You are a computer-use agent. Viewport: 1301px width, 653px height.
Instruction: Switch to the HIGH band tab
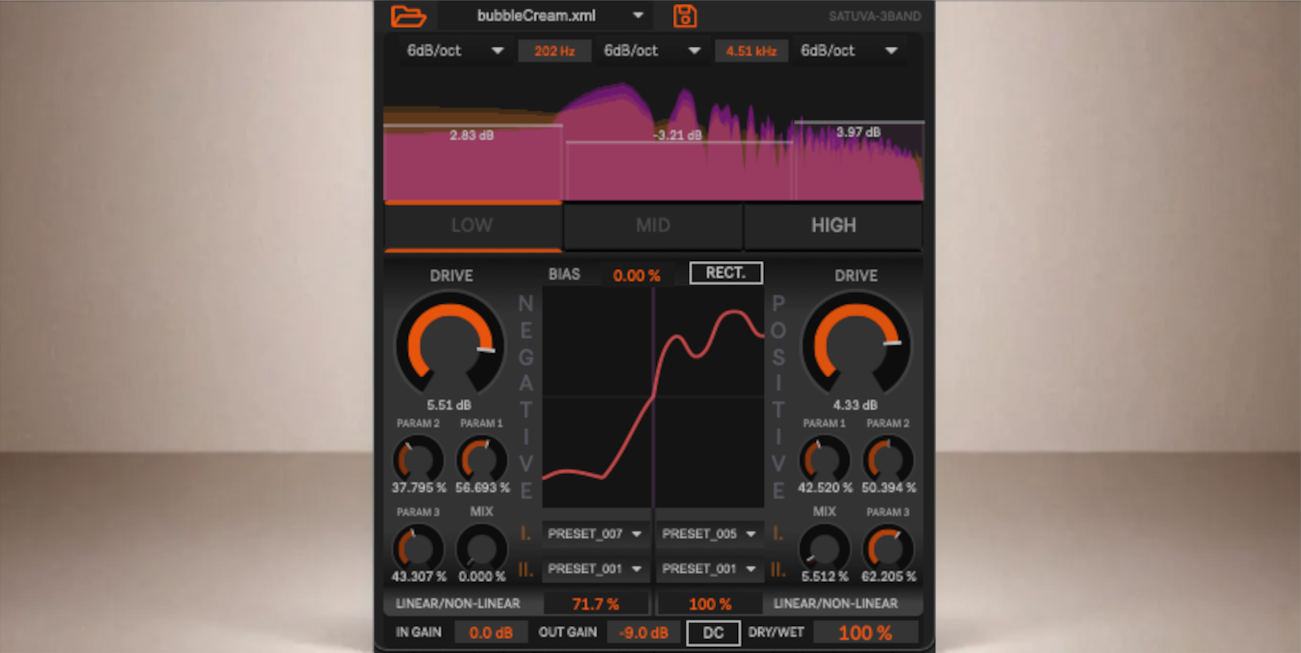coord(833,226)
